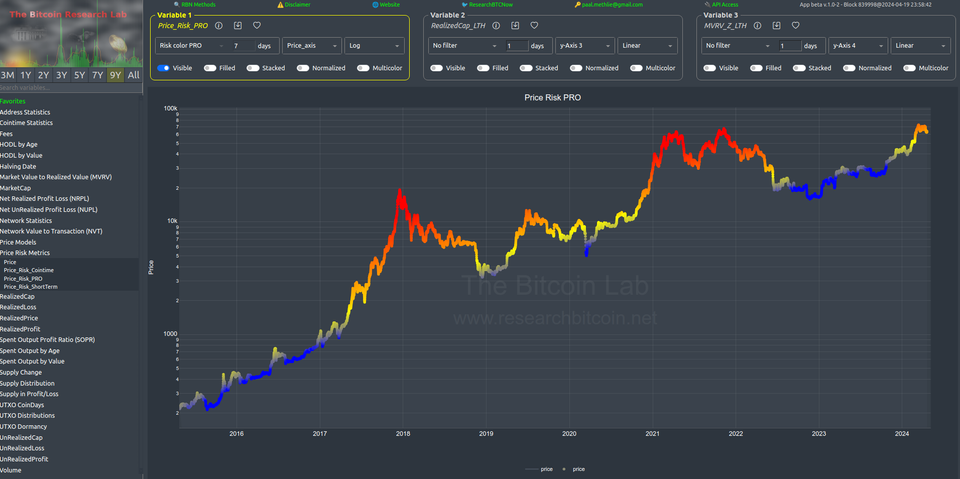The width and height of the screenshot is (960, 479).
Task: Select the 5Y time range tab
Action: (80, 75)
